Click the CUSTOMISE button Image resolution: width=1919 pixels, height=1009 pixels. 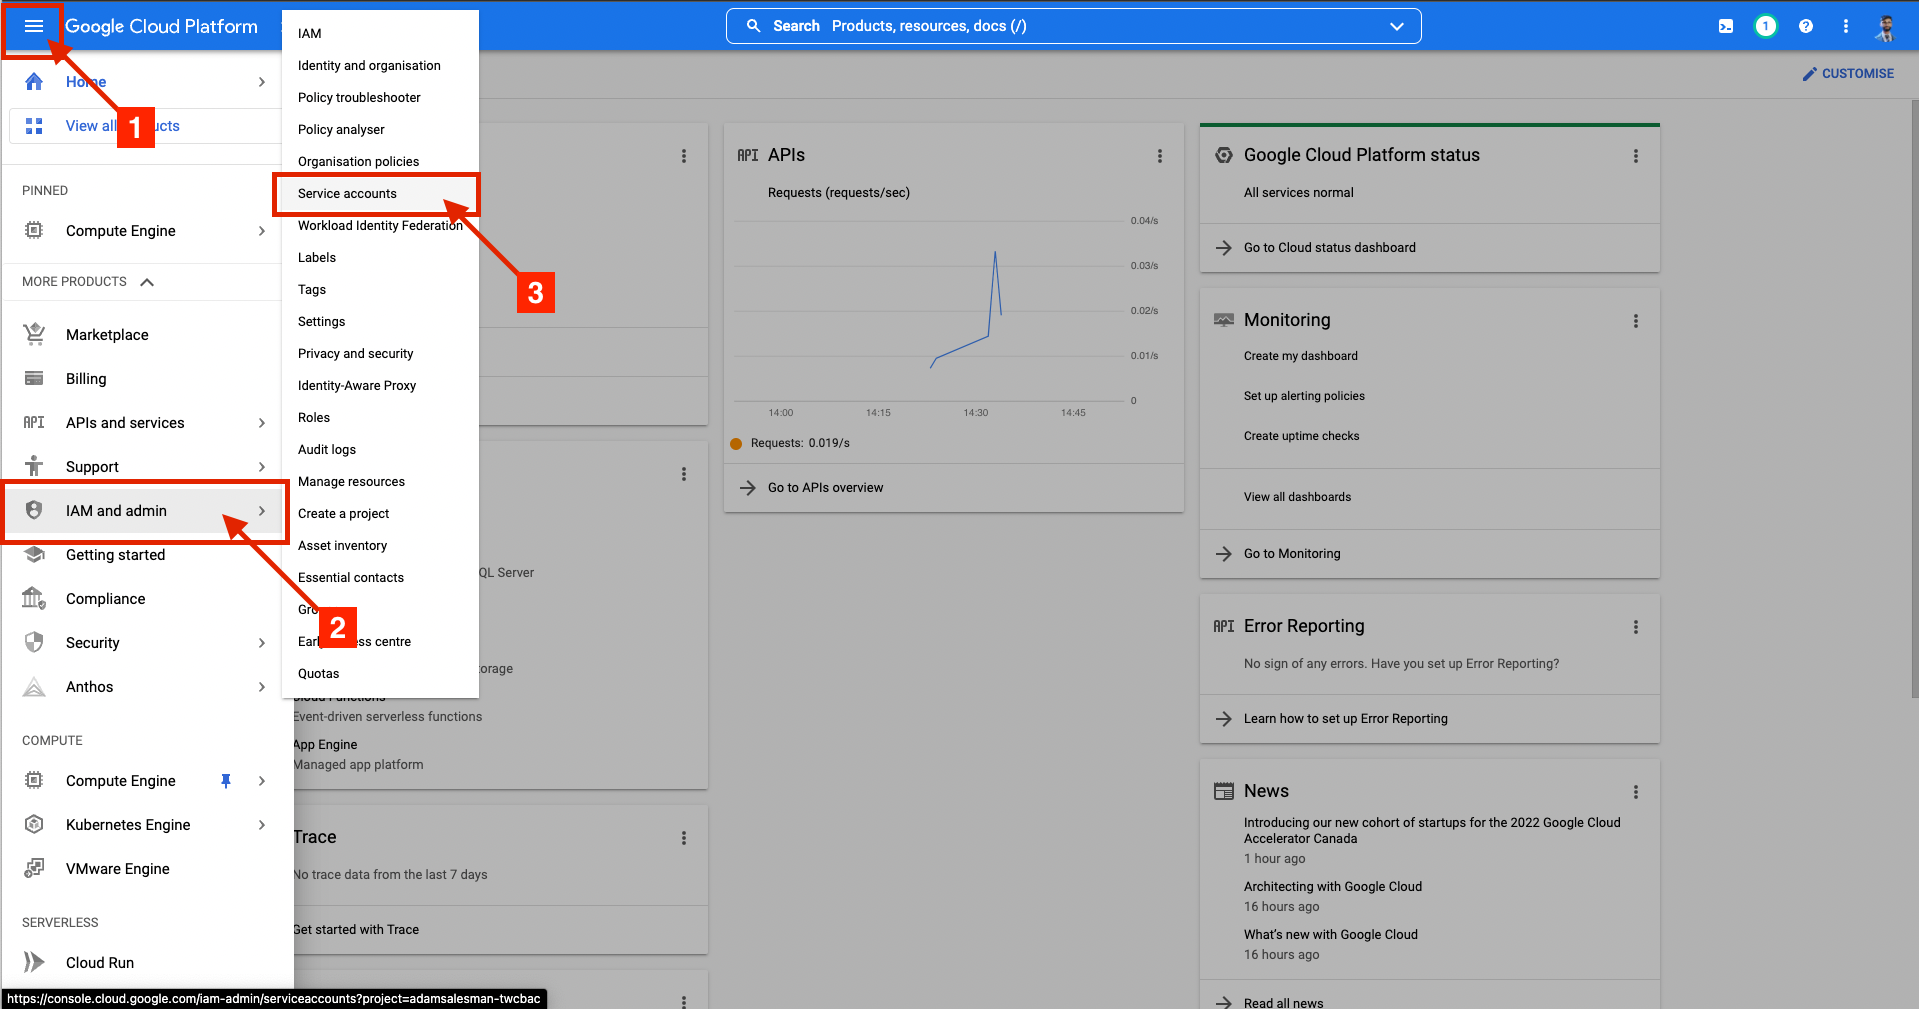(x=1848, y=74)
